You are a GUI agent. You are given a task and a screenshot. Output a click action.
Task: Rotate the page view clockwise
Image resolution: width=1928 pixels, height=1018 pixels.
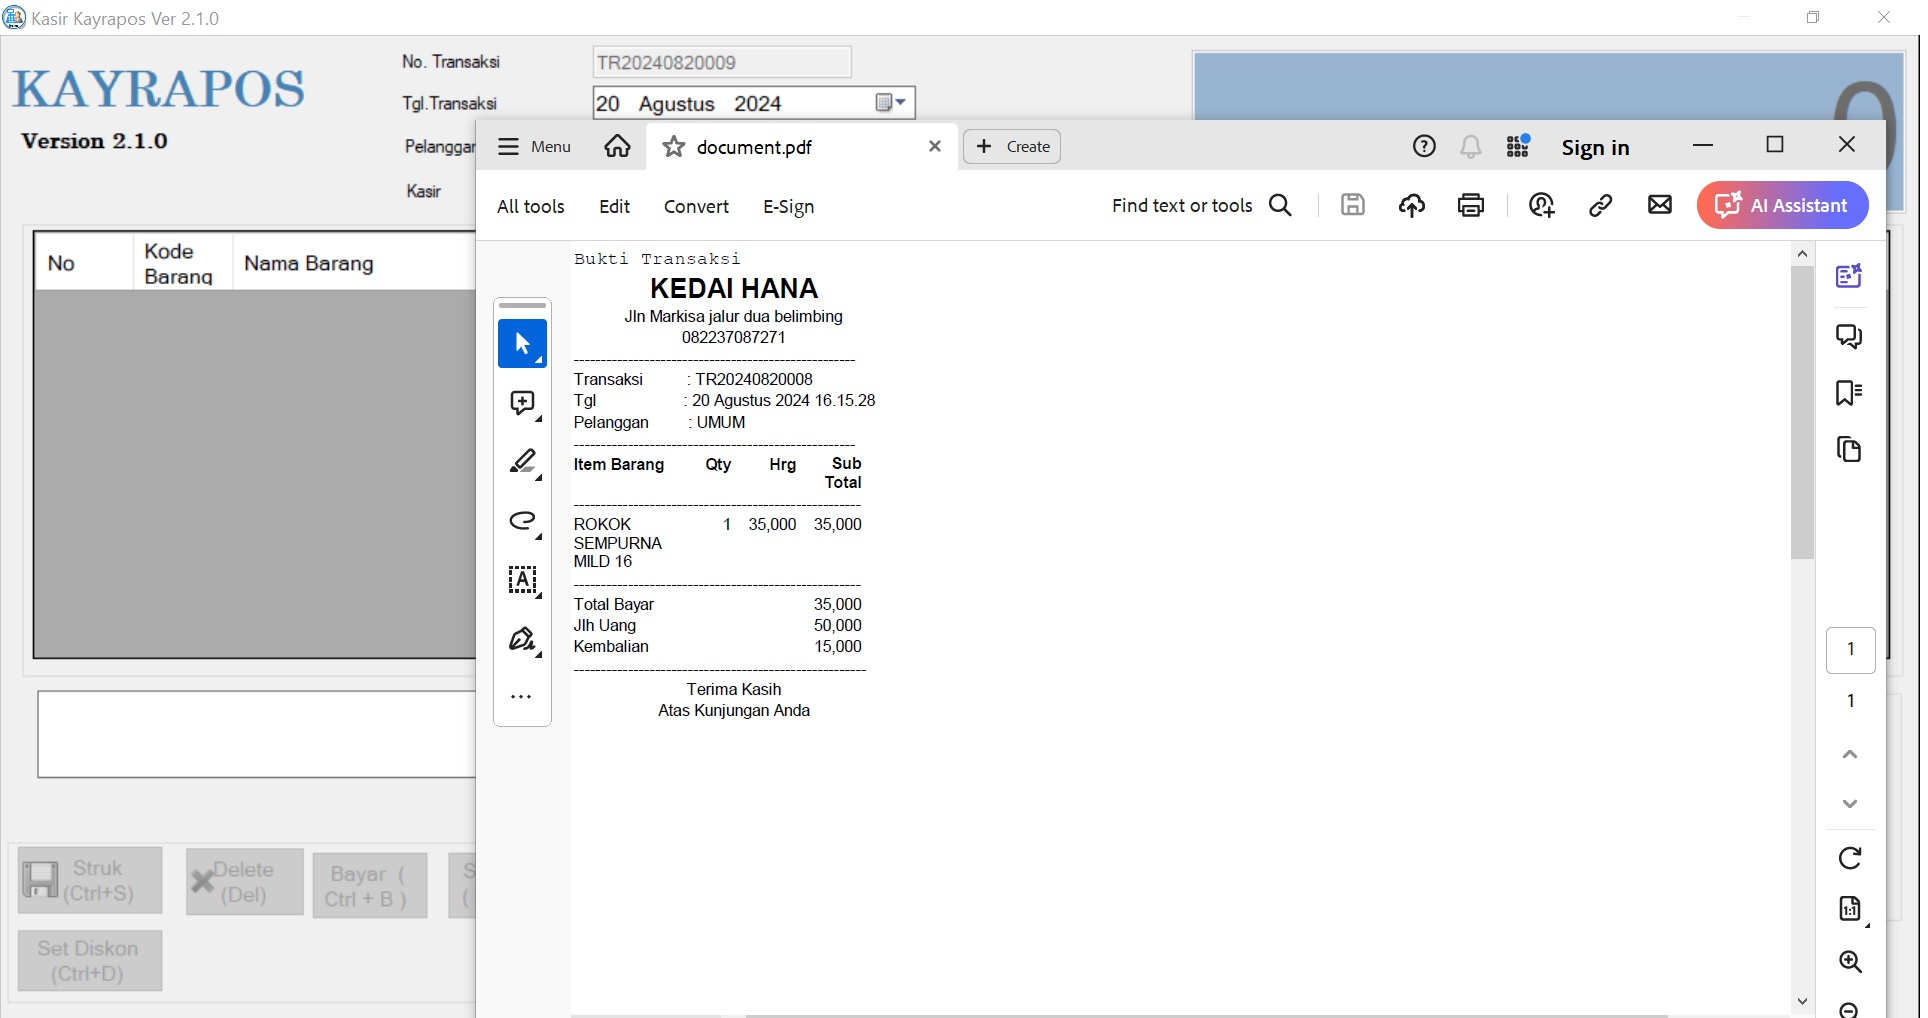pyautogui.click(x=1849, y=858)
